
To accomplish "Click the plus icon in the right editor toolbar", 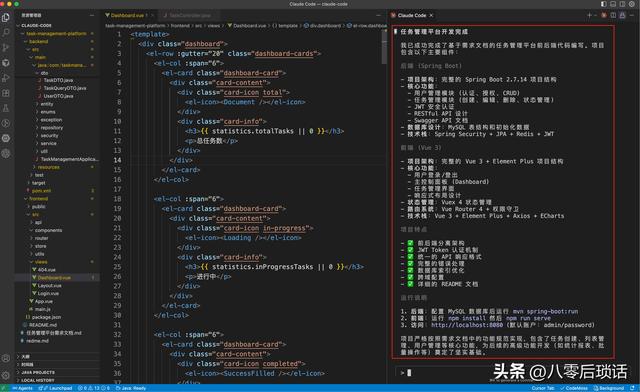I will 589,15.
